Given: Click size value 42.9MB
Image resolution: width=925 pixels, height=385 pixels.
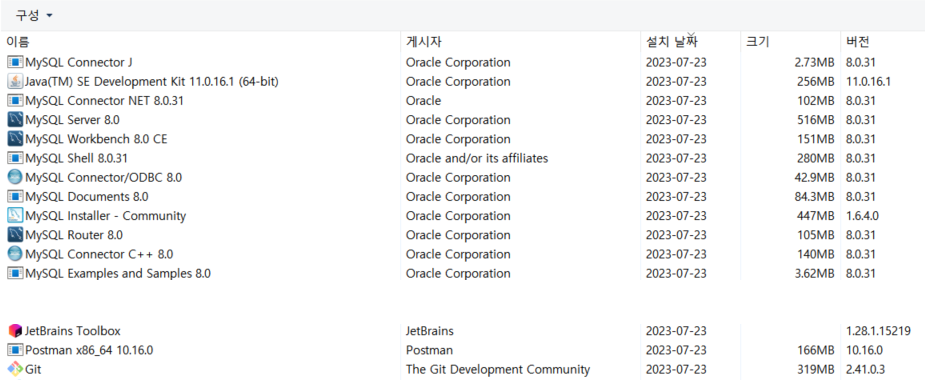Looking at the screenshot, I should [814, 177].
